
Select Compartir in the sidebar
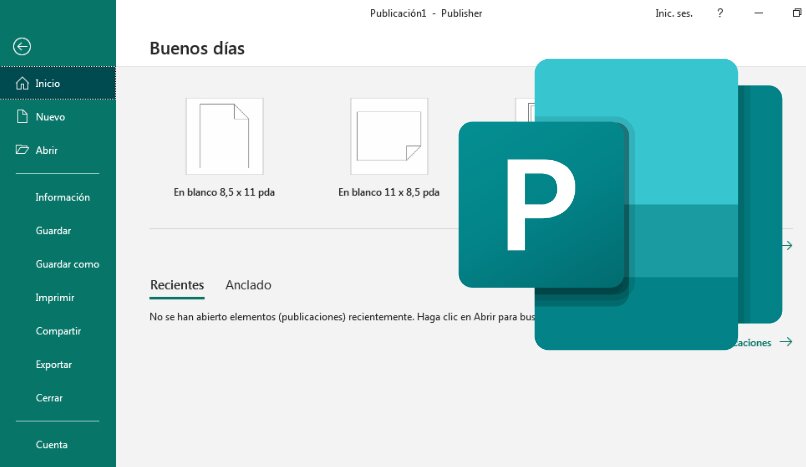58,331
